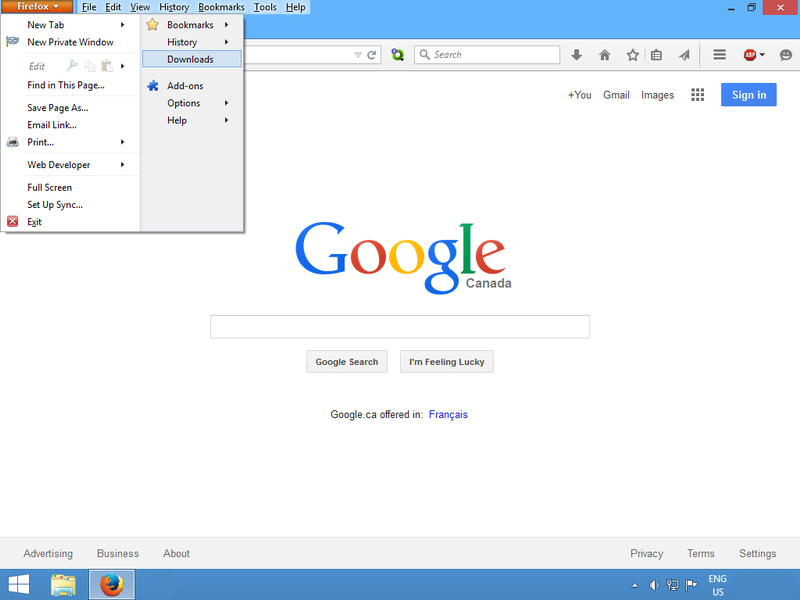Click the Copy icon in Edit row
The height and width of the screenshot is (600, 800).
point(90,65)
